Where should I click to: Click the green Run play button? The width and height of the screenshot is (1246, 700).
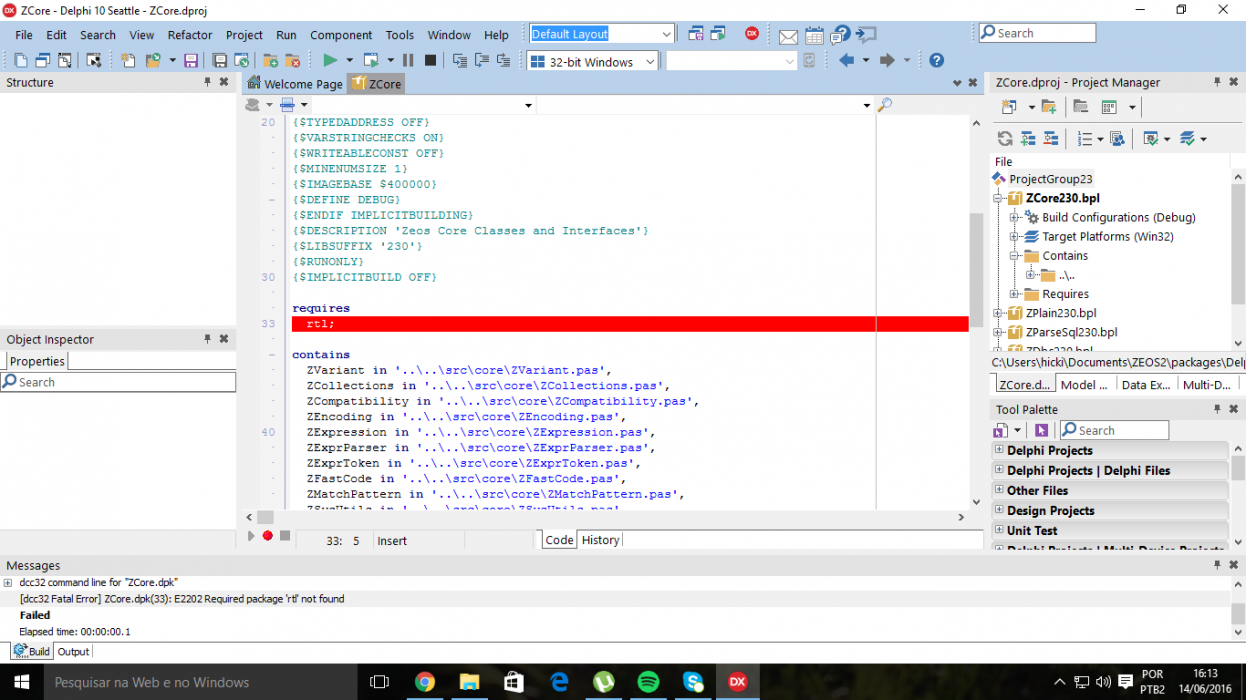(x=330, y=61)
